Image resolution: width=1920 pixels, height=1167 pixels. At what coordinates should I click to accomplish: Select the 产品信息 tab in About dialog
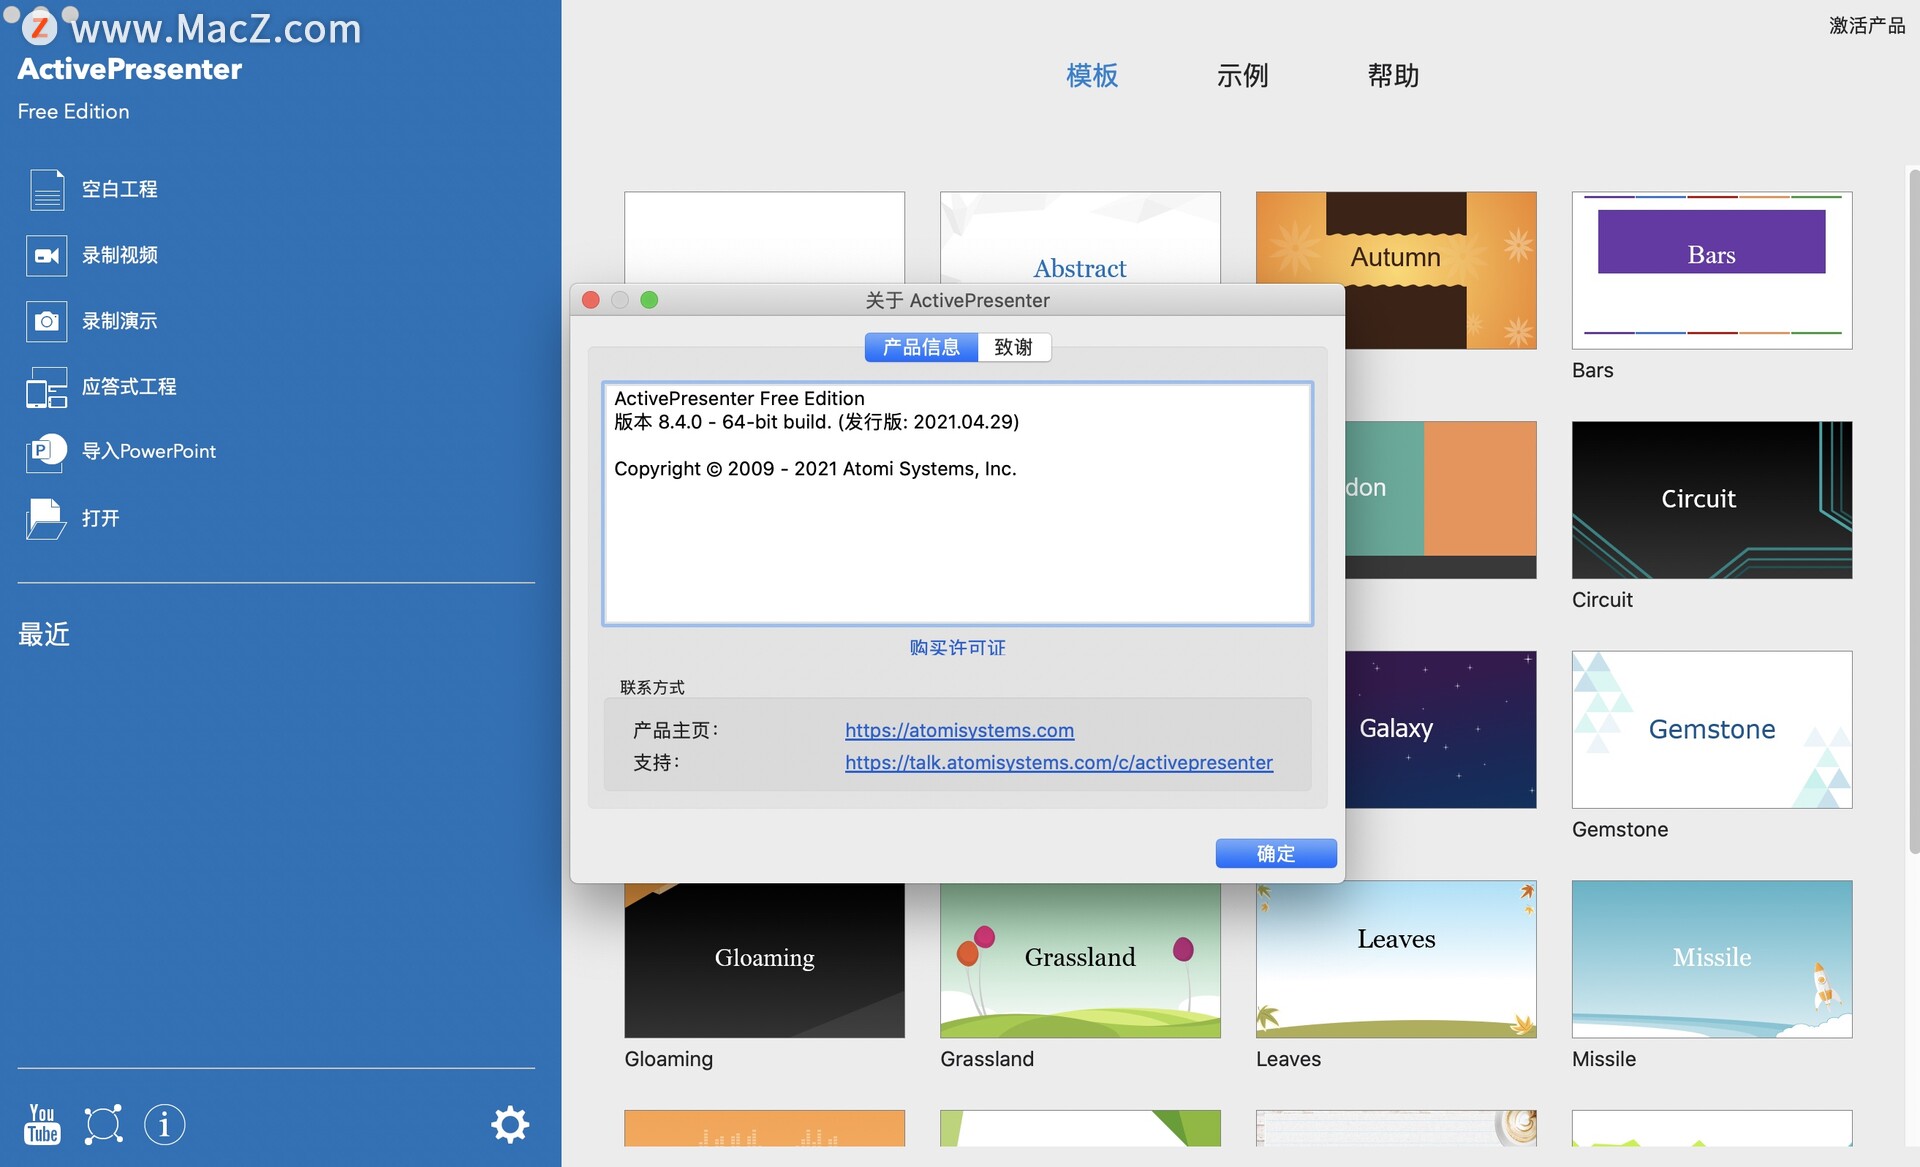tap(921, 347)
